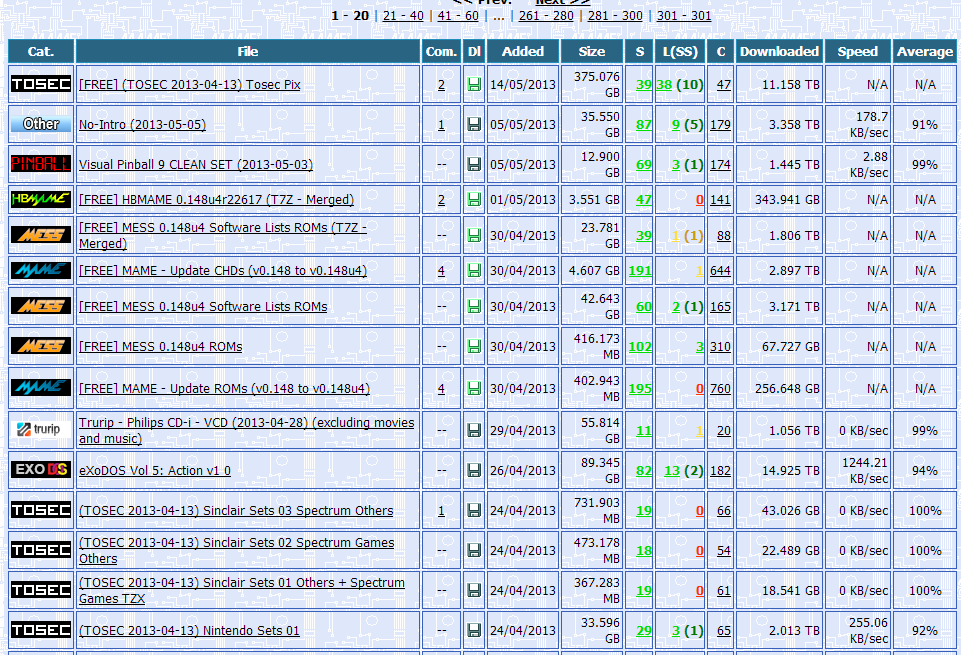Viewport: 961px width, 655px height.
Task: Download Sinclair Sets 02 via its disk icon
Action: coord(474,550)
